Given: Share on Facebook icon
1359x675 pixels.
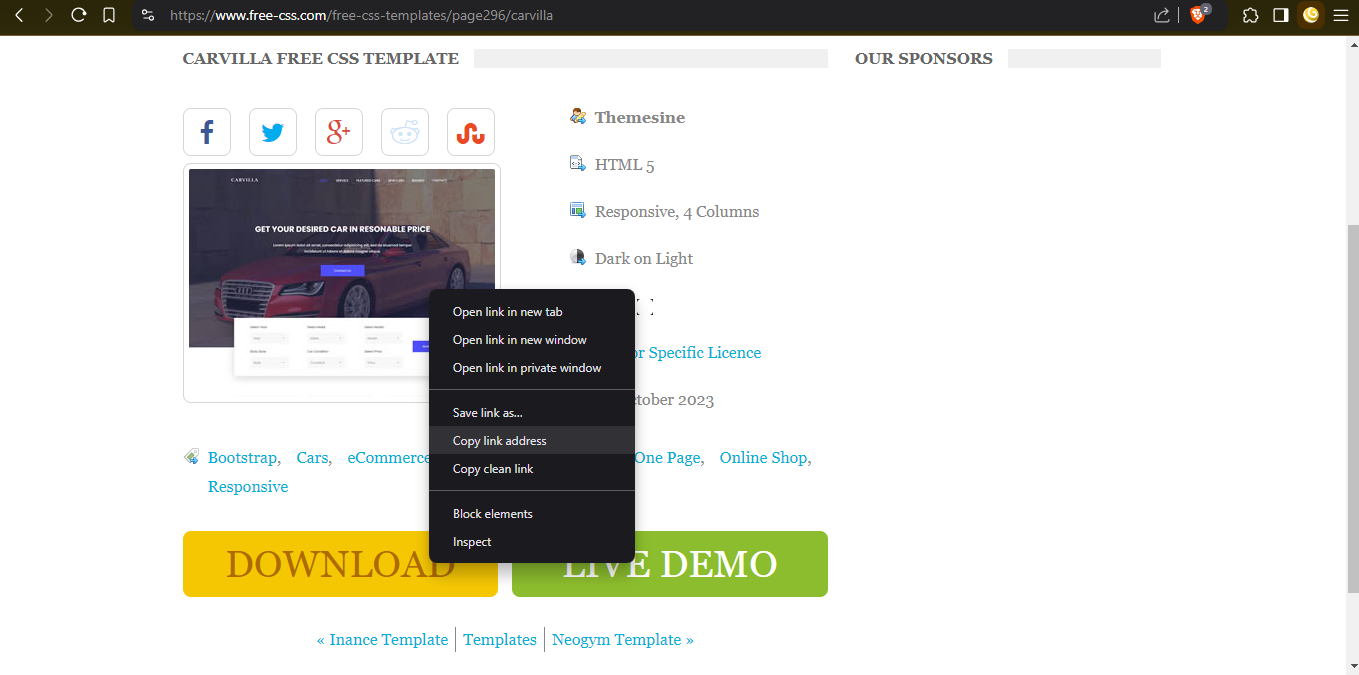Looking at the screenshot, I should coord(207,132).
